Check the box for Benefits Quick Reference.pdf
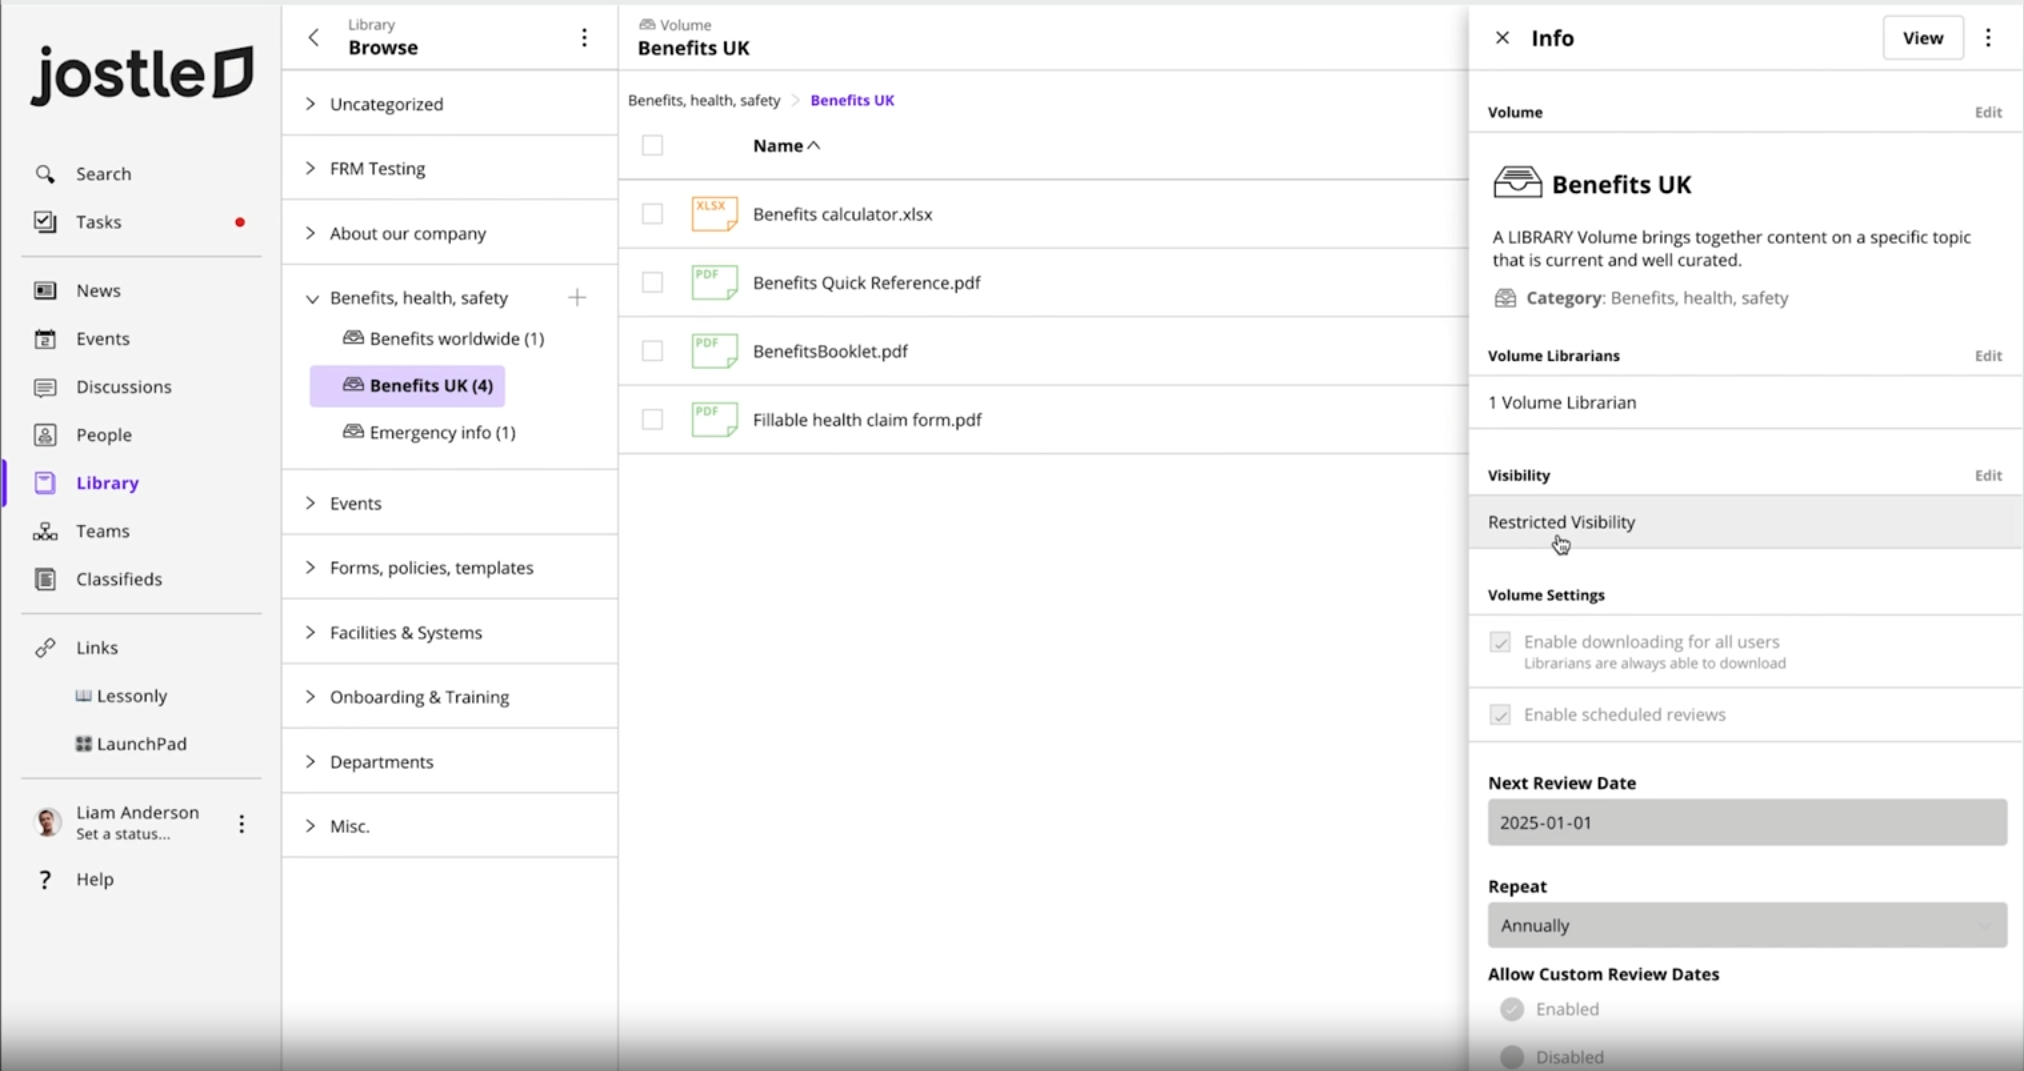 [x=652, y=283]
